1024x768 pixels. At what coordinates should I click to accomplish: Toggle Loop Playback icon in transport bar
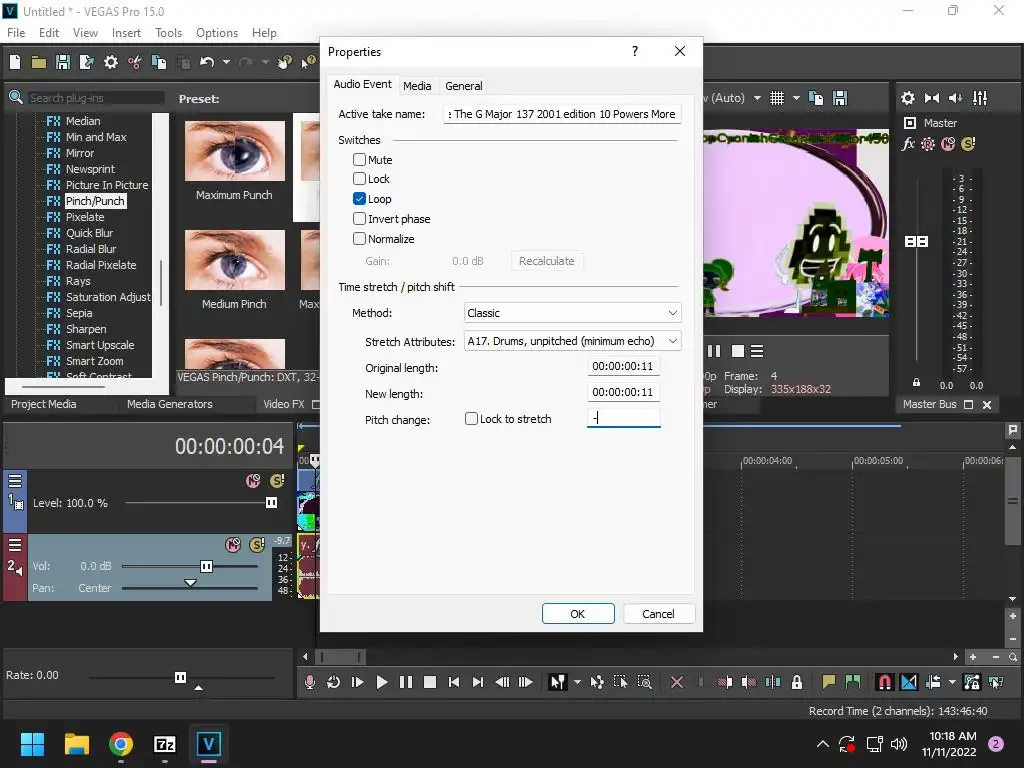click(333, 682)
